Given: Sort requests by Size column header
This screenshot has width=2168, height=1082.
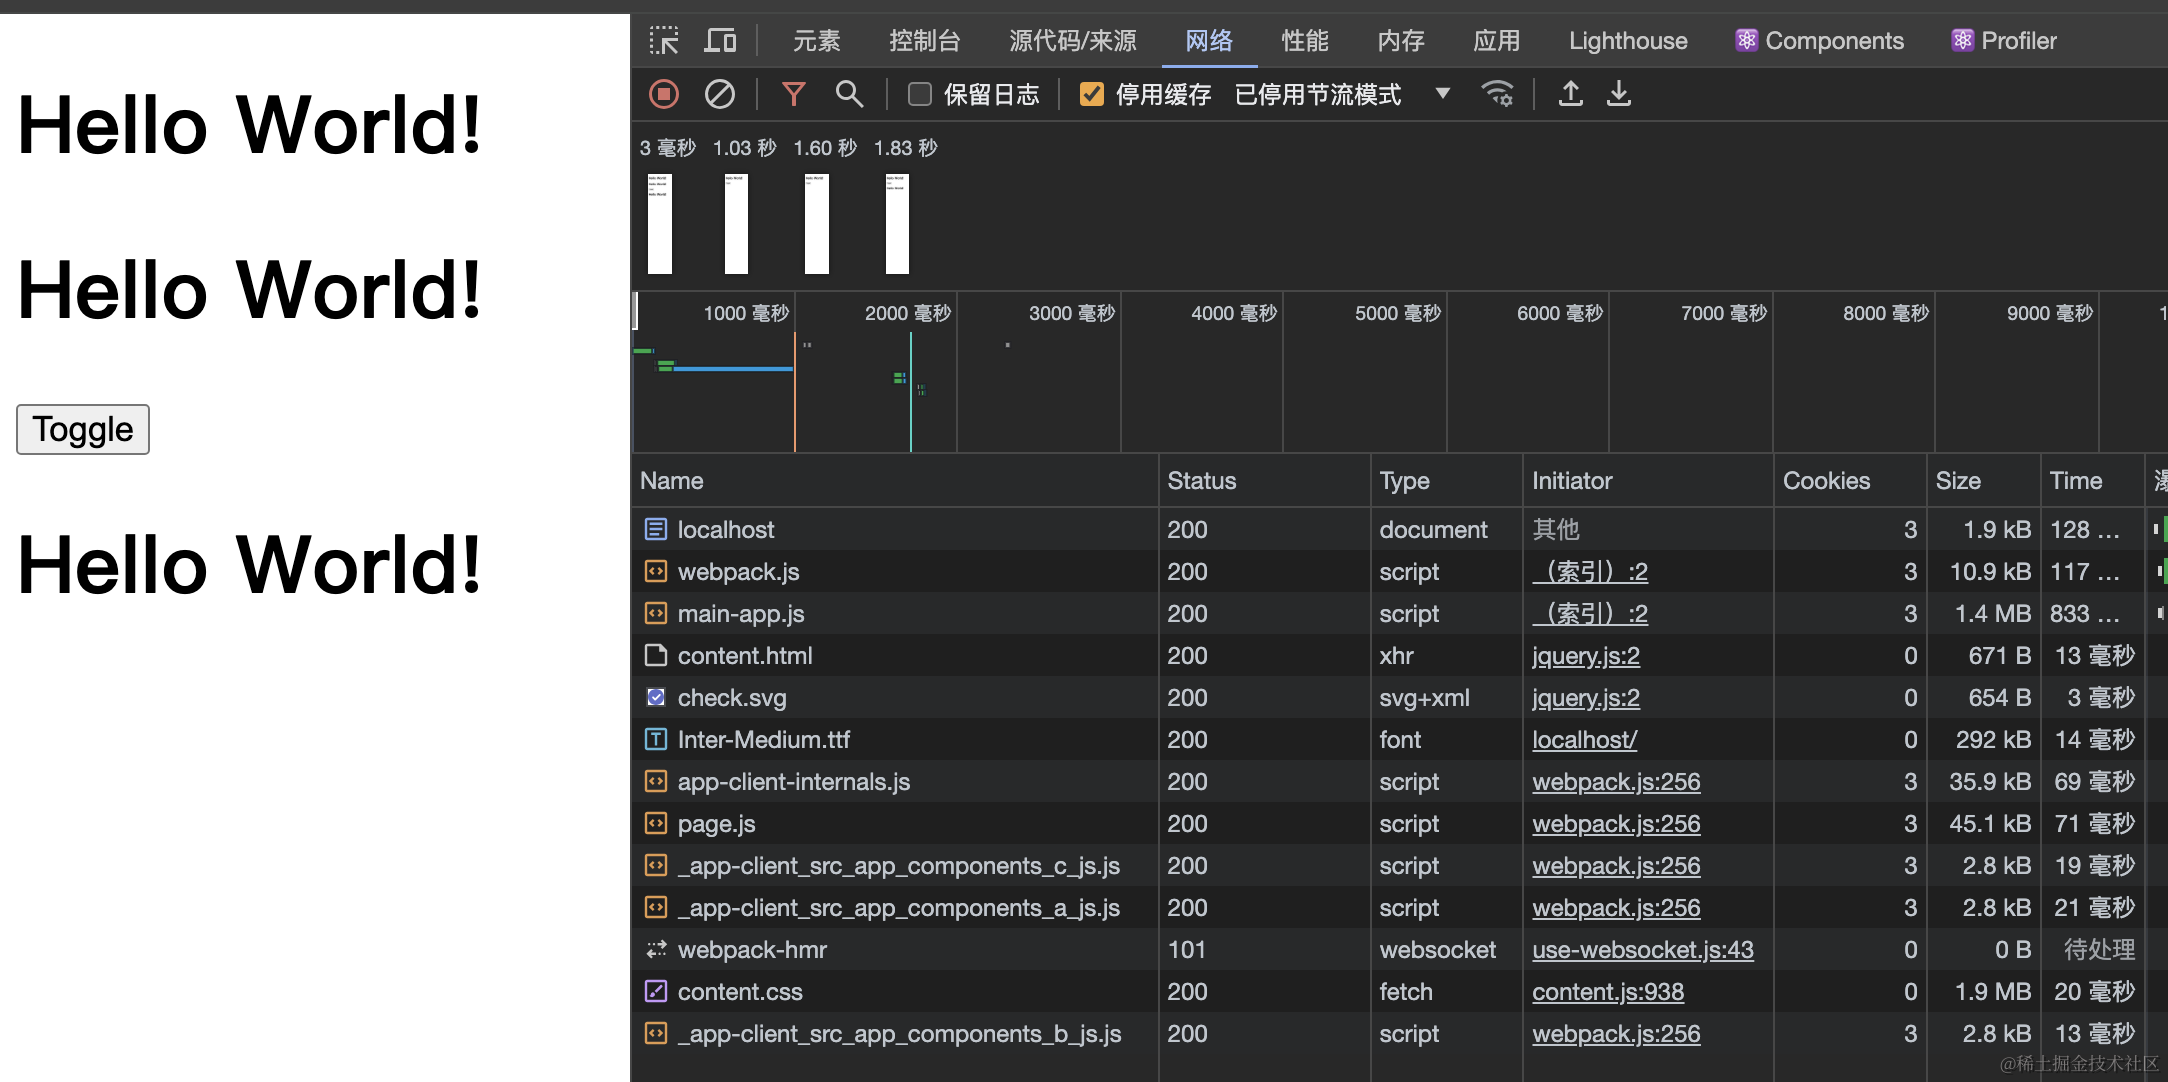Looking at the screenshot, I should [1957, 481].
